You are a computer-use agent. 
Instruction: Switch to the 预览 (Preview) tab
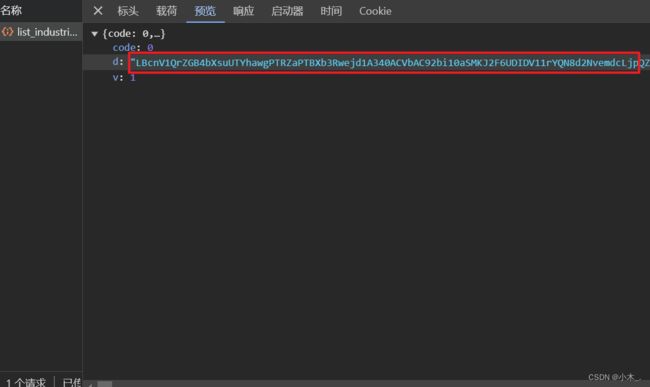tap(205, 11)
